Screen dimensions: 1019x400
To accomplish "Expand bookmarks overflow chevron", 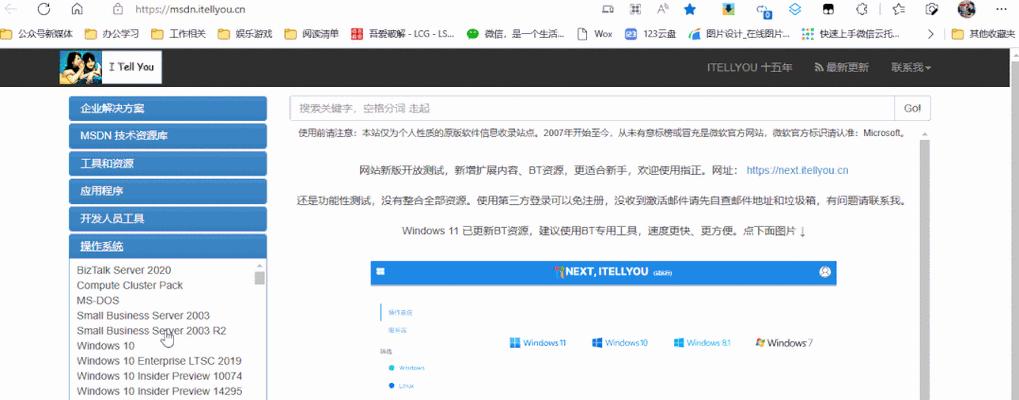I will (x=931, y=34).
